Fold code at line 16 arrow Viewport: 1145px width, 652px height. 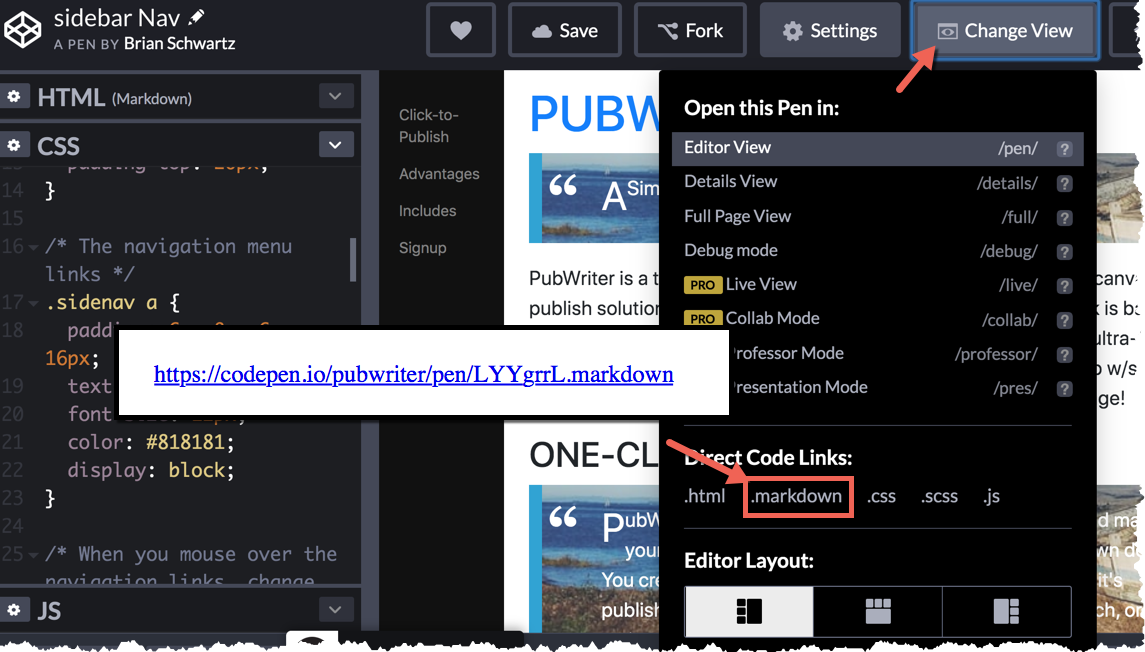(x=34, y=248)
